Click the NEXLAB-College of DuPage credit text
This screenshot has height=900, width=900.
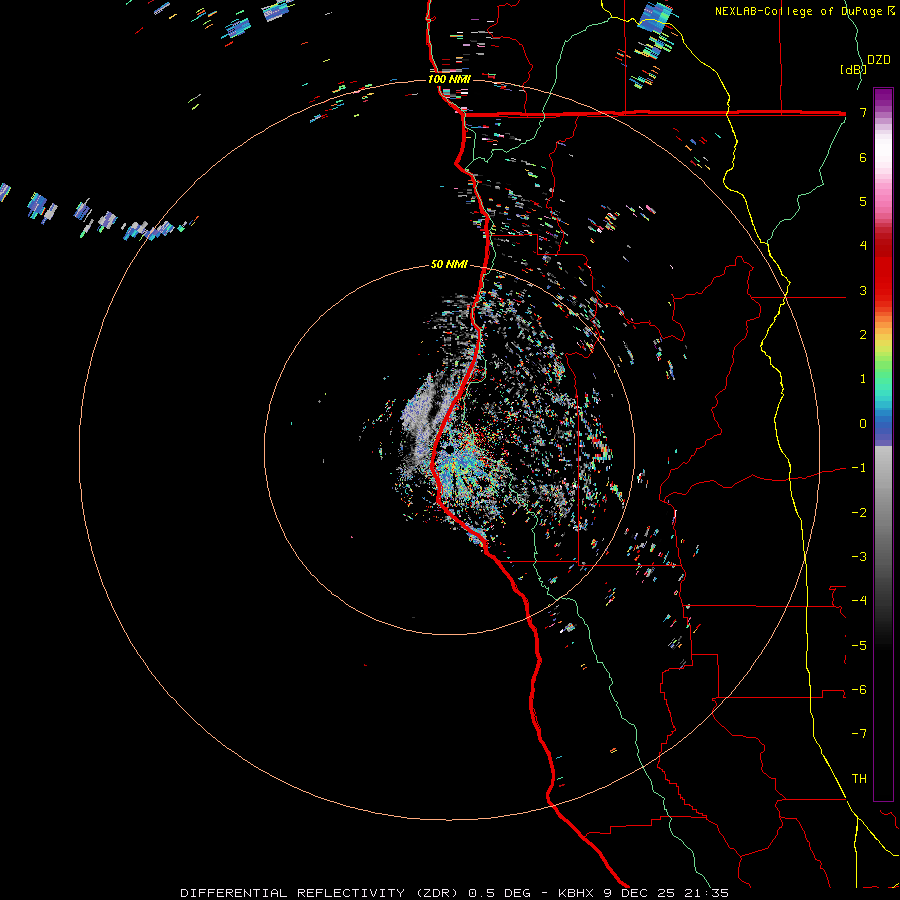(804, 11)
